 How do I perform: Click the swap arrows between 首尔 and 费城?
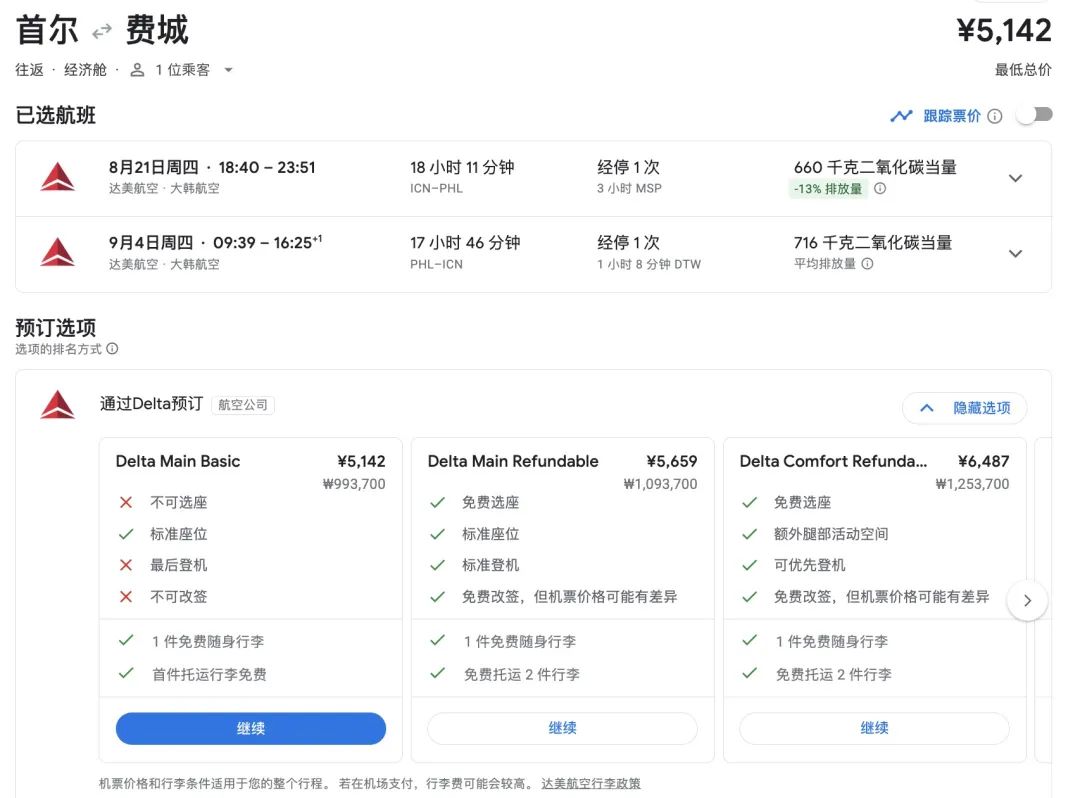pos(101,32)
